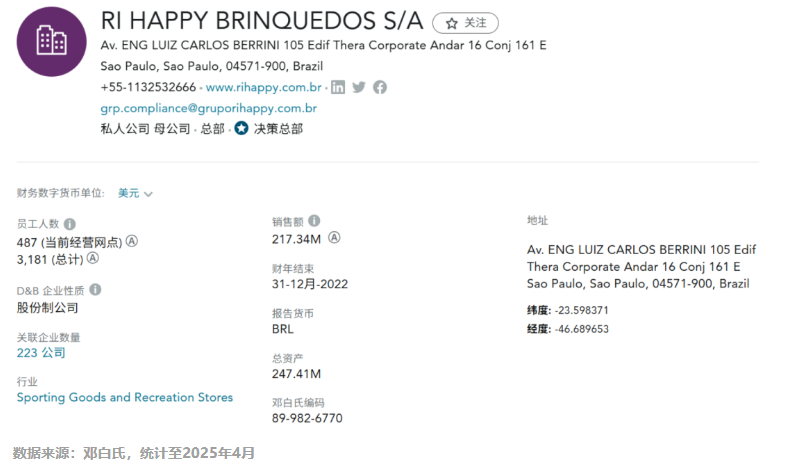This screenshot has width=786, height=473.
Task: Click circled A icon after 3,181 (总计)
Action: pyautogui.click(x=93, y=258)
